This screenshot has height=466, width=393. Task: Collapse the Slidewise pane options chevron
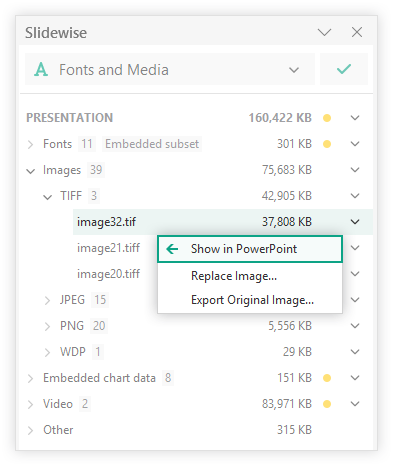[x=324, y=32]
